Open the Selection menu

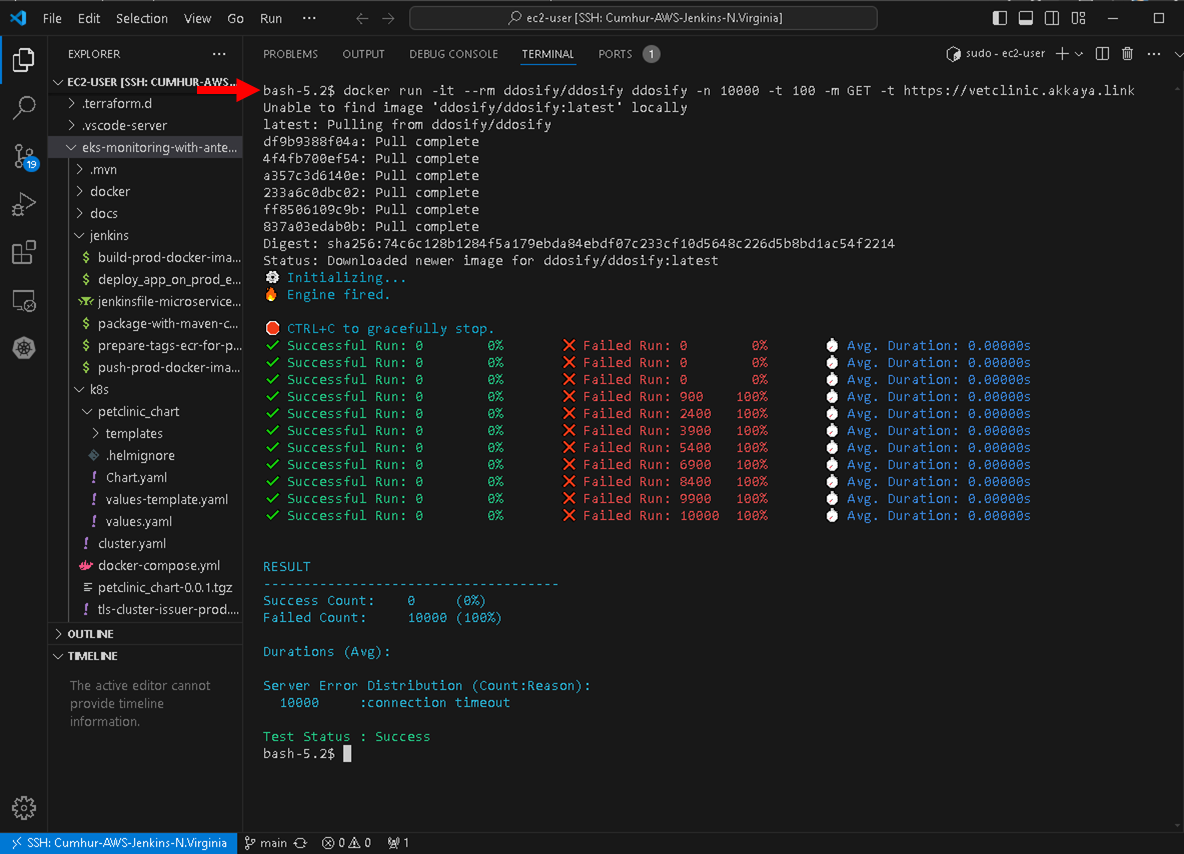tap(142, 18)
